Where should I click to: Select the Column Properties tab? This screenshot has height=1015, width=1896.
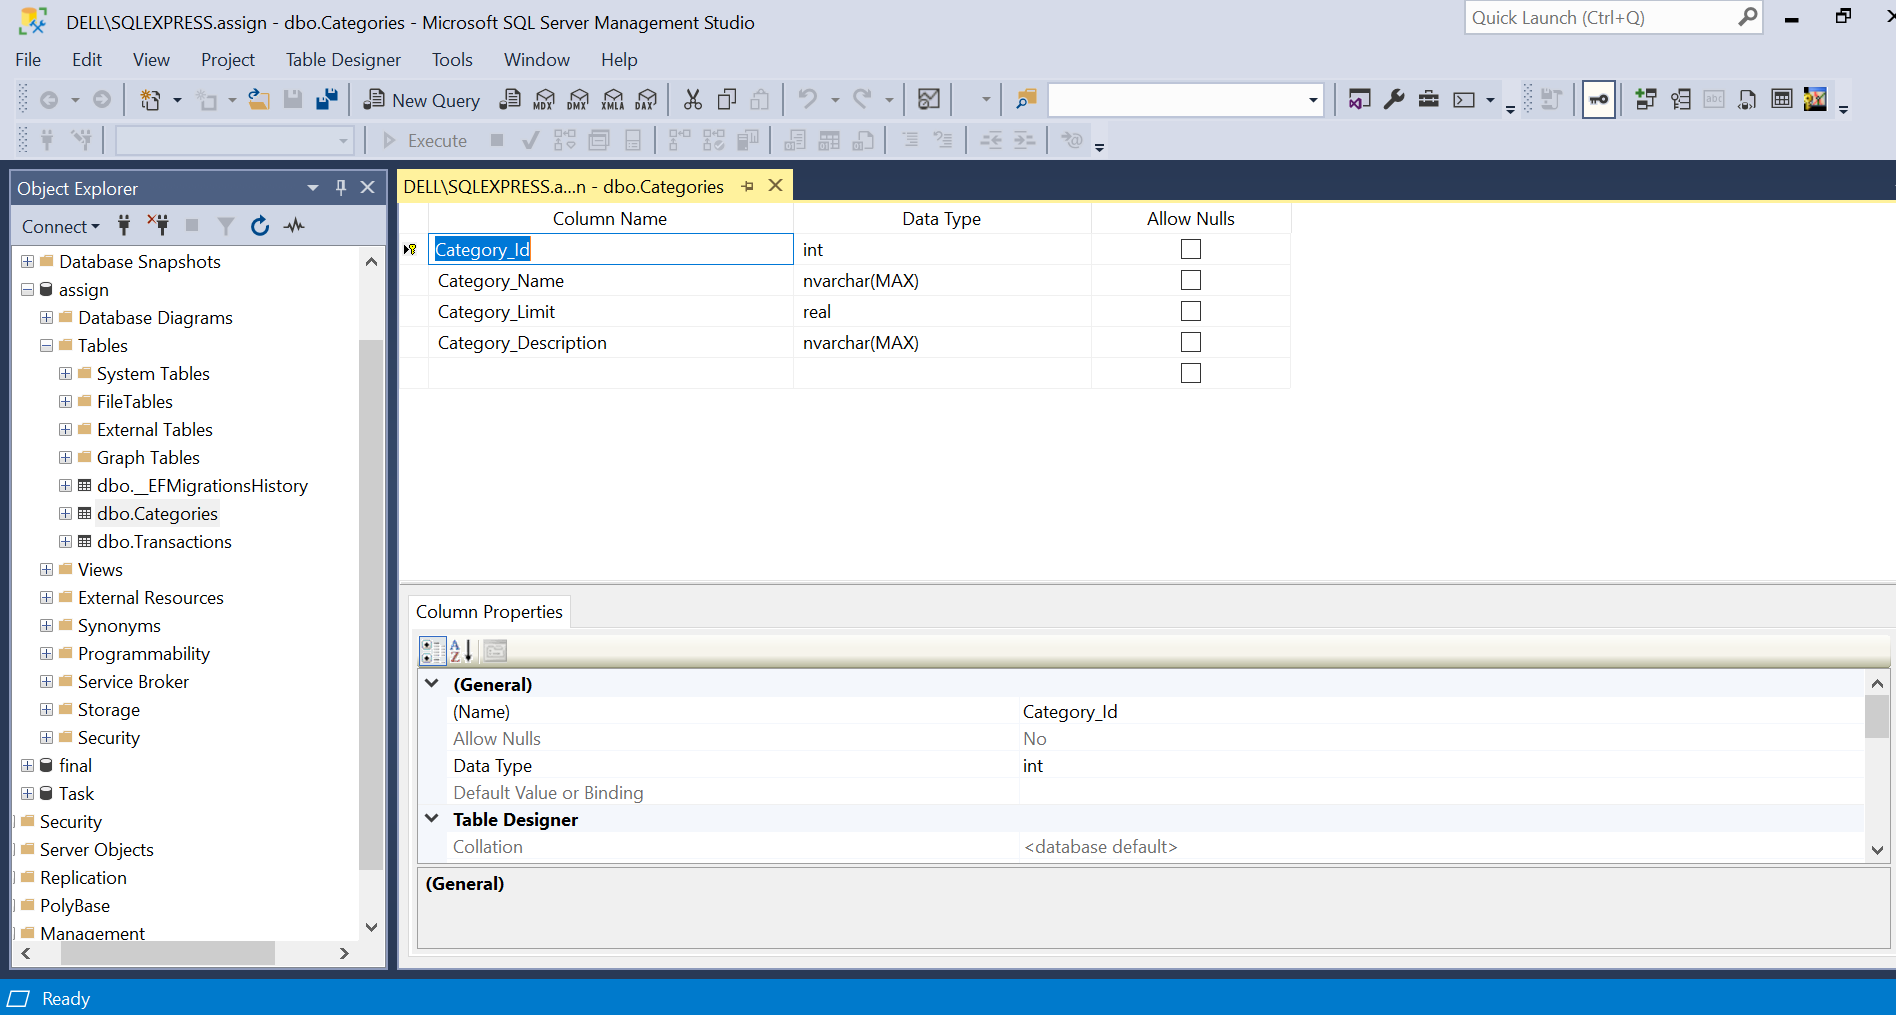(x=489, y=612)
